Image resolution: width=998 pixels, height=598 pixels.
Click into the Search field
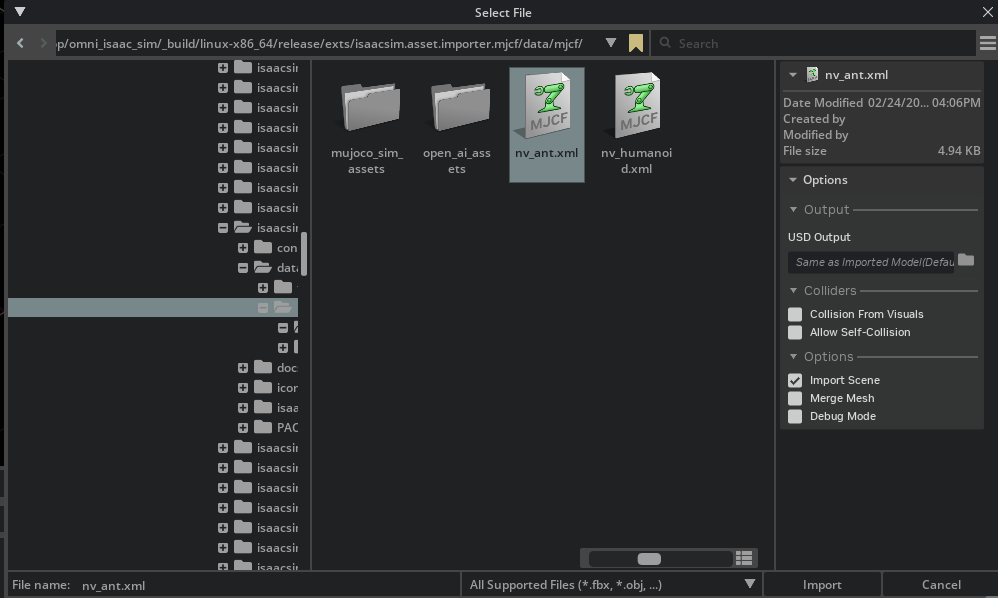[x=813, y=43]
